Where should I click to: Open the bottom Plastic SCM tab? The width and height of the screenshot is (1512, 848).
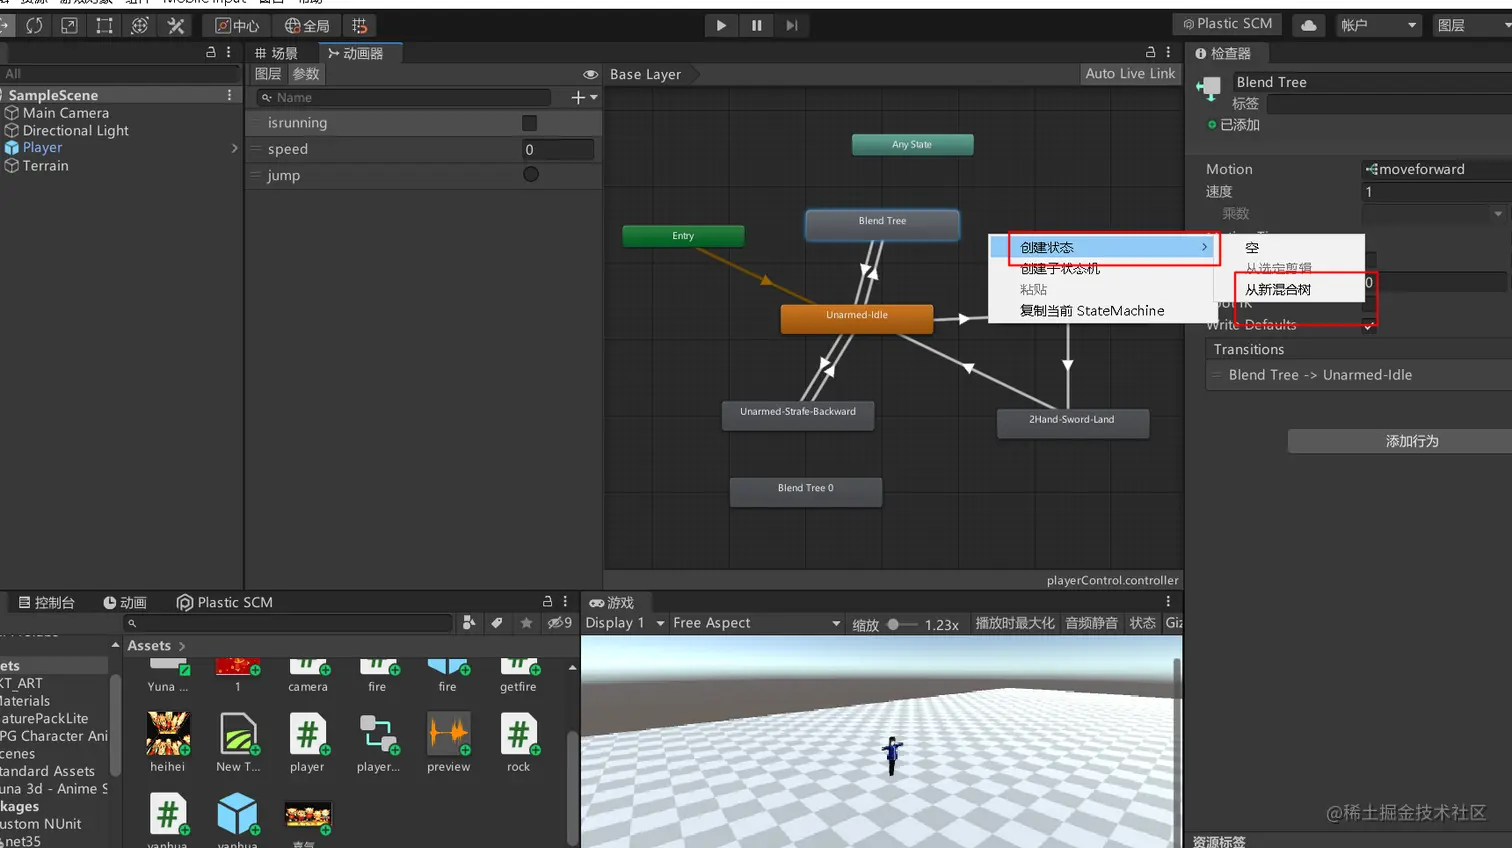tap(225, 603)
